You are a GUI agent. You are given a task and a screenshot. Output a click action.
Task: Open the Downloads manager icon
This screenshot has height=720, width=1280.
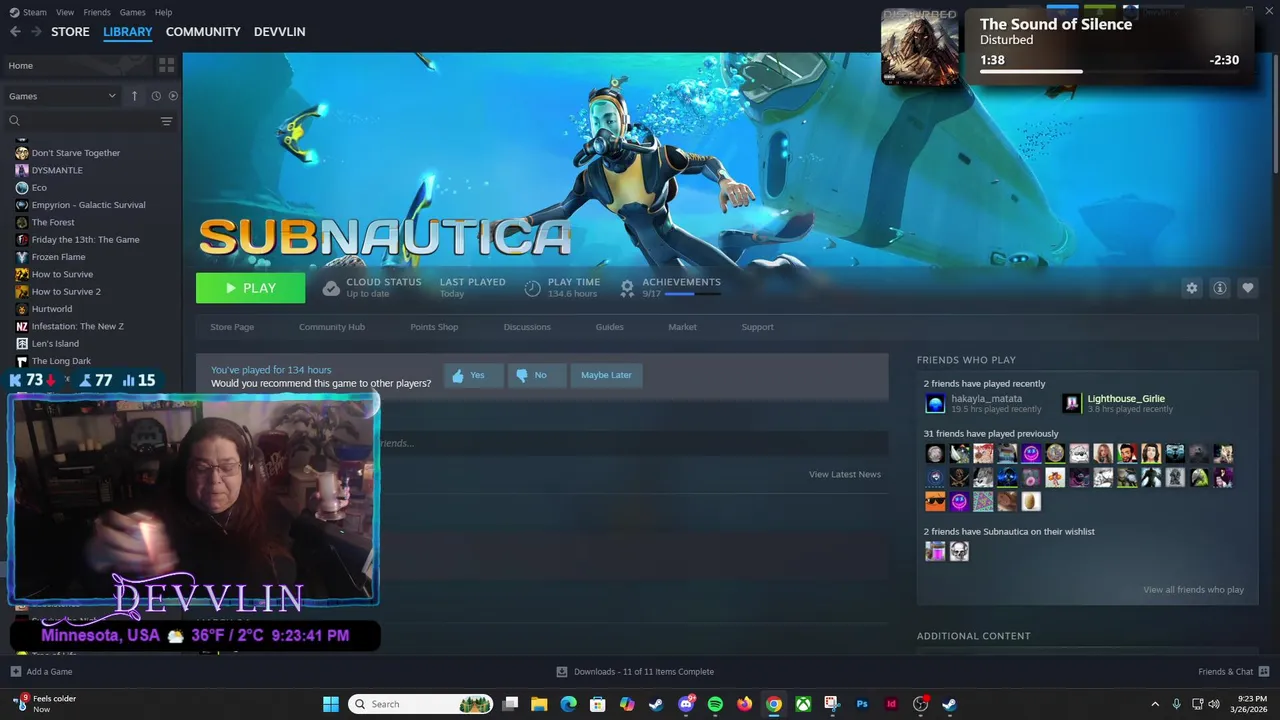(x=562, y=672)
